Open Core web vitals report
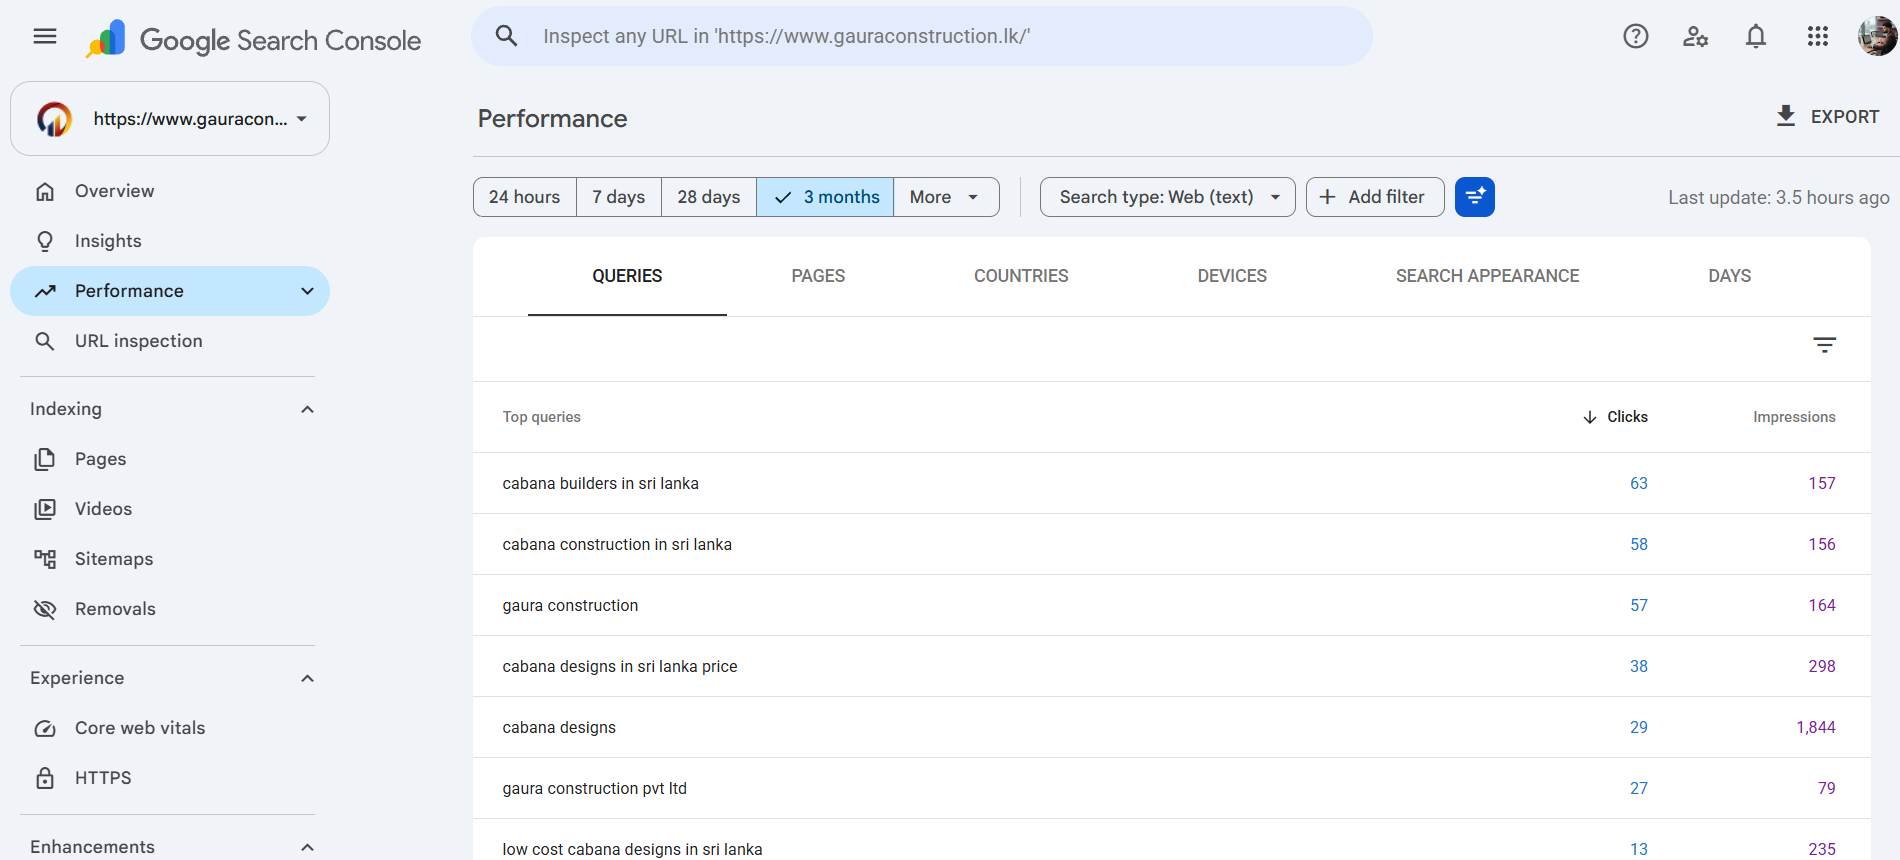Screen dimensions: 1900x860 170,728
